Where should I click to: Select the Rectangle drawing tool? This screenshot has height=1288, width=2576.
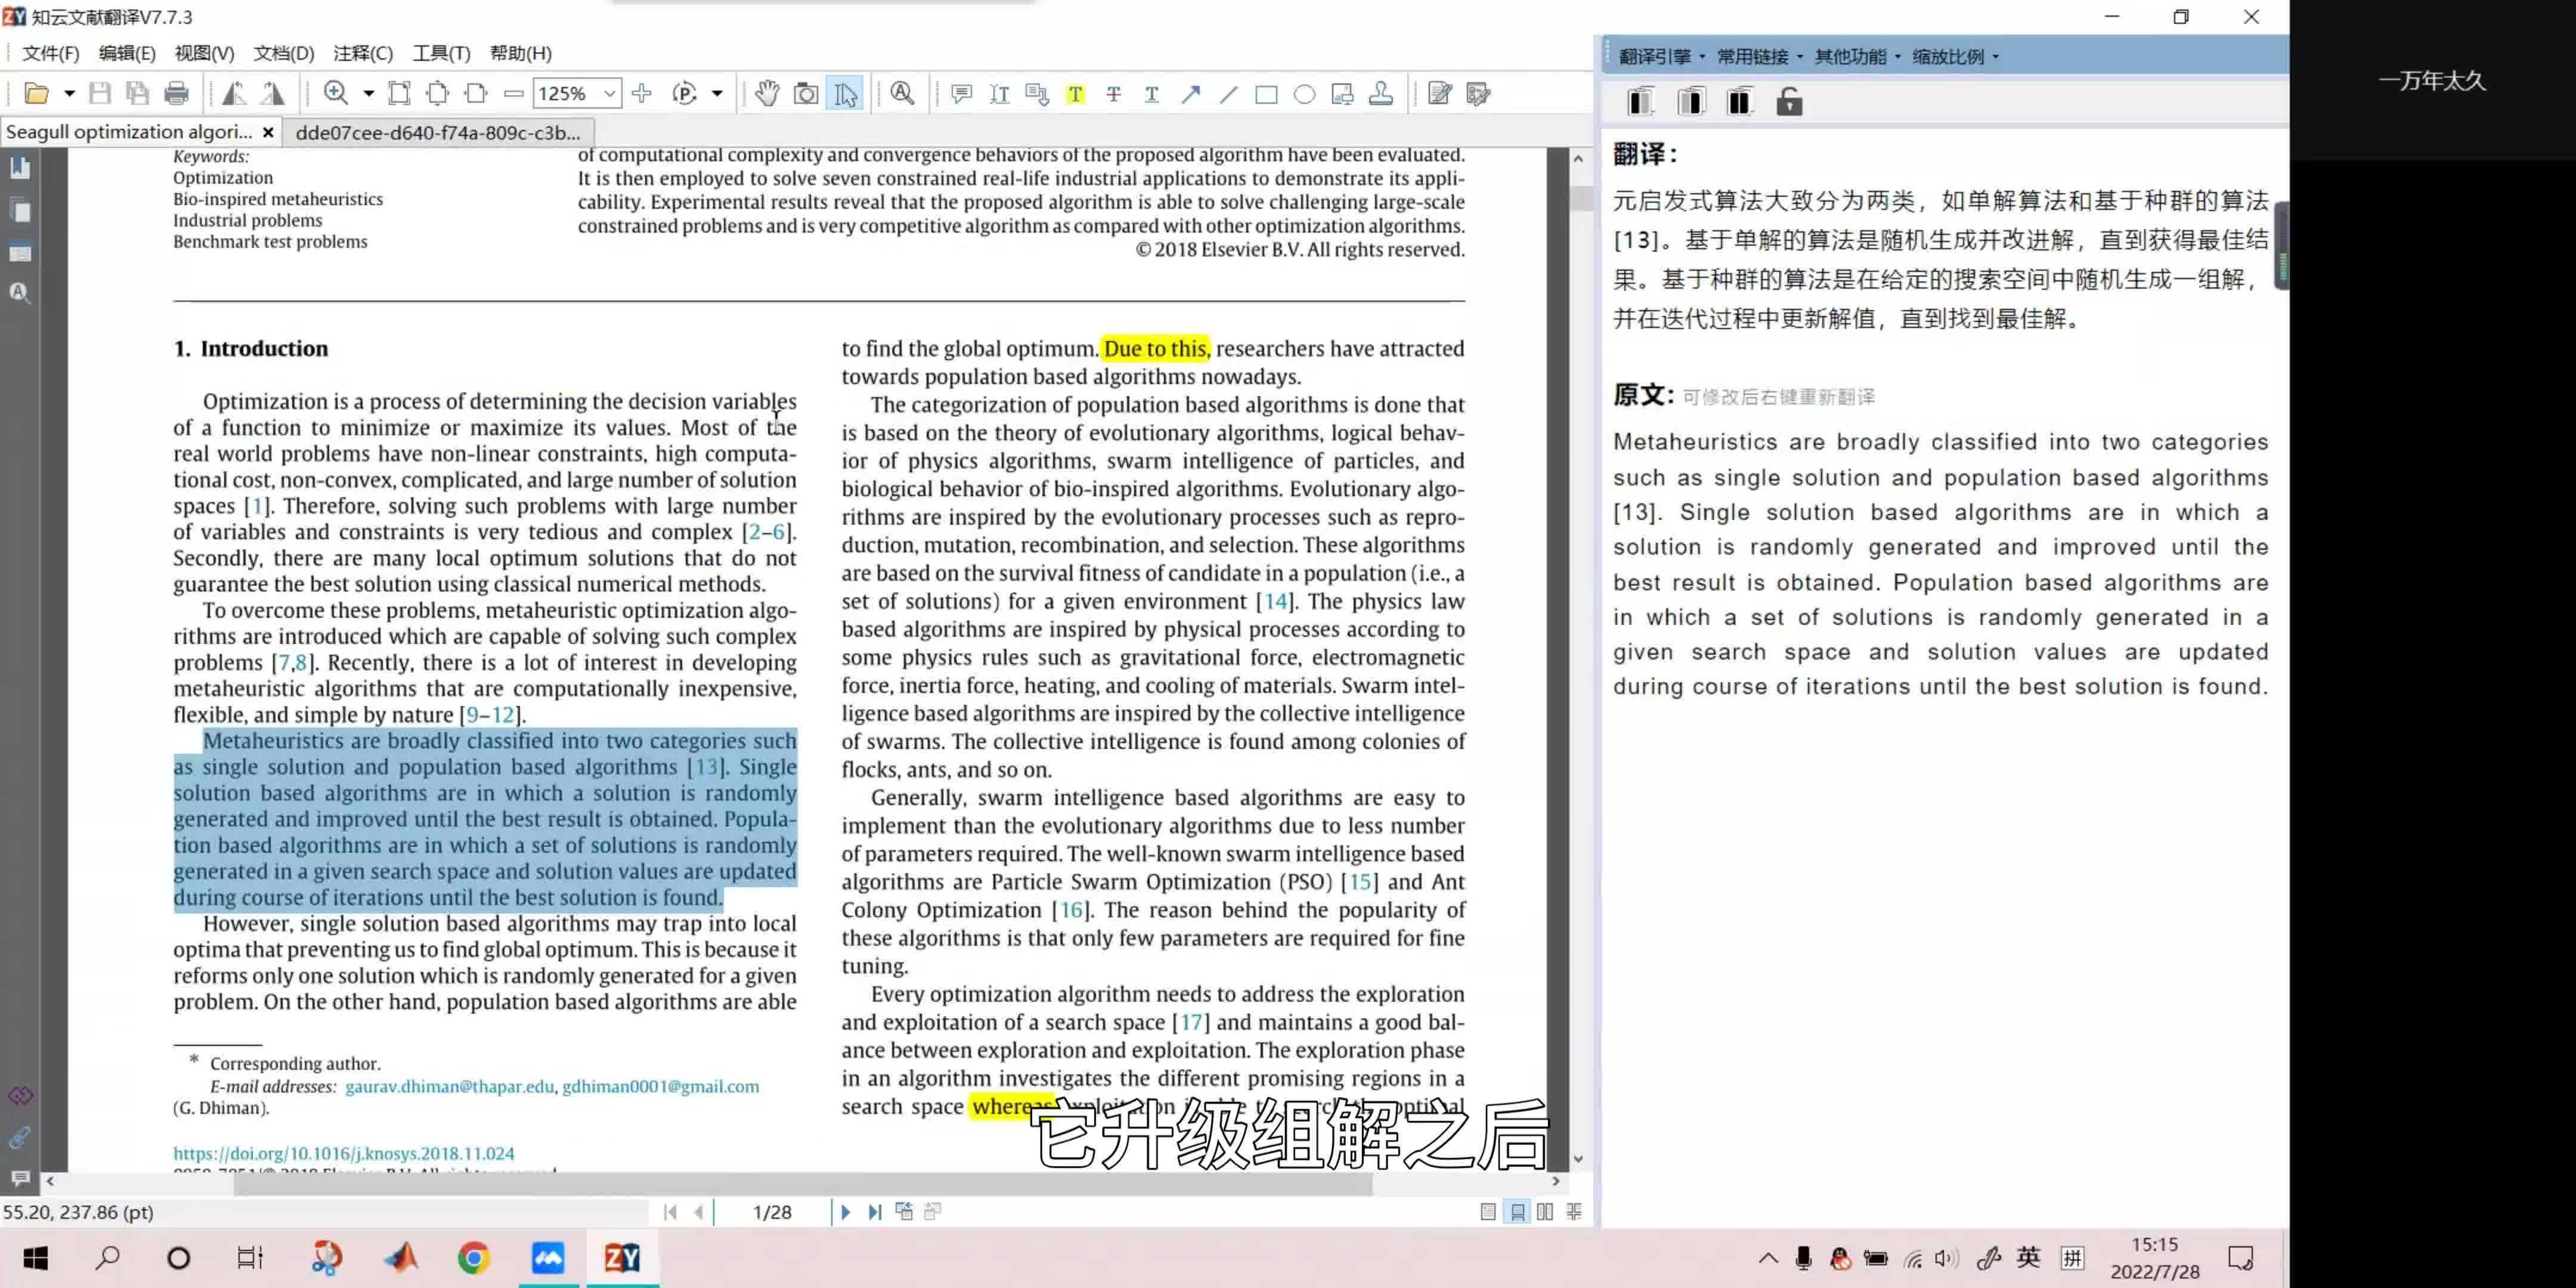click(1266, 94)
